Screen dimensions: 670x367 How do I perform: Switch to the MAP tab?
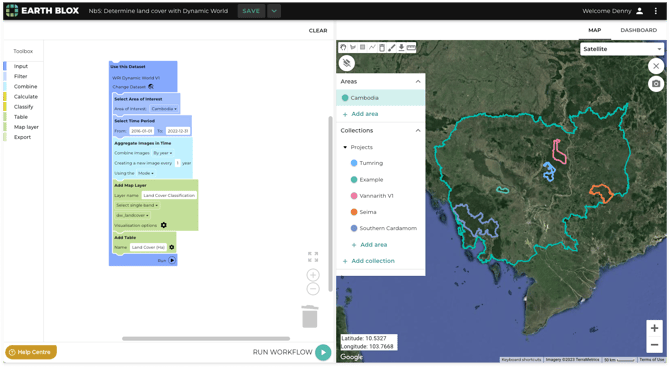[x=594, y=30]
